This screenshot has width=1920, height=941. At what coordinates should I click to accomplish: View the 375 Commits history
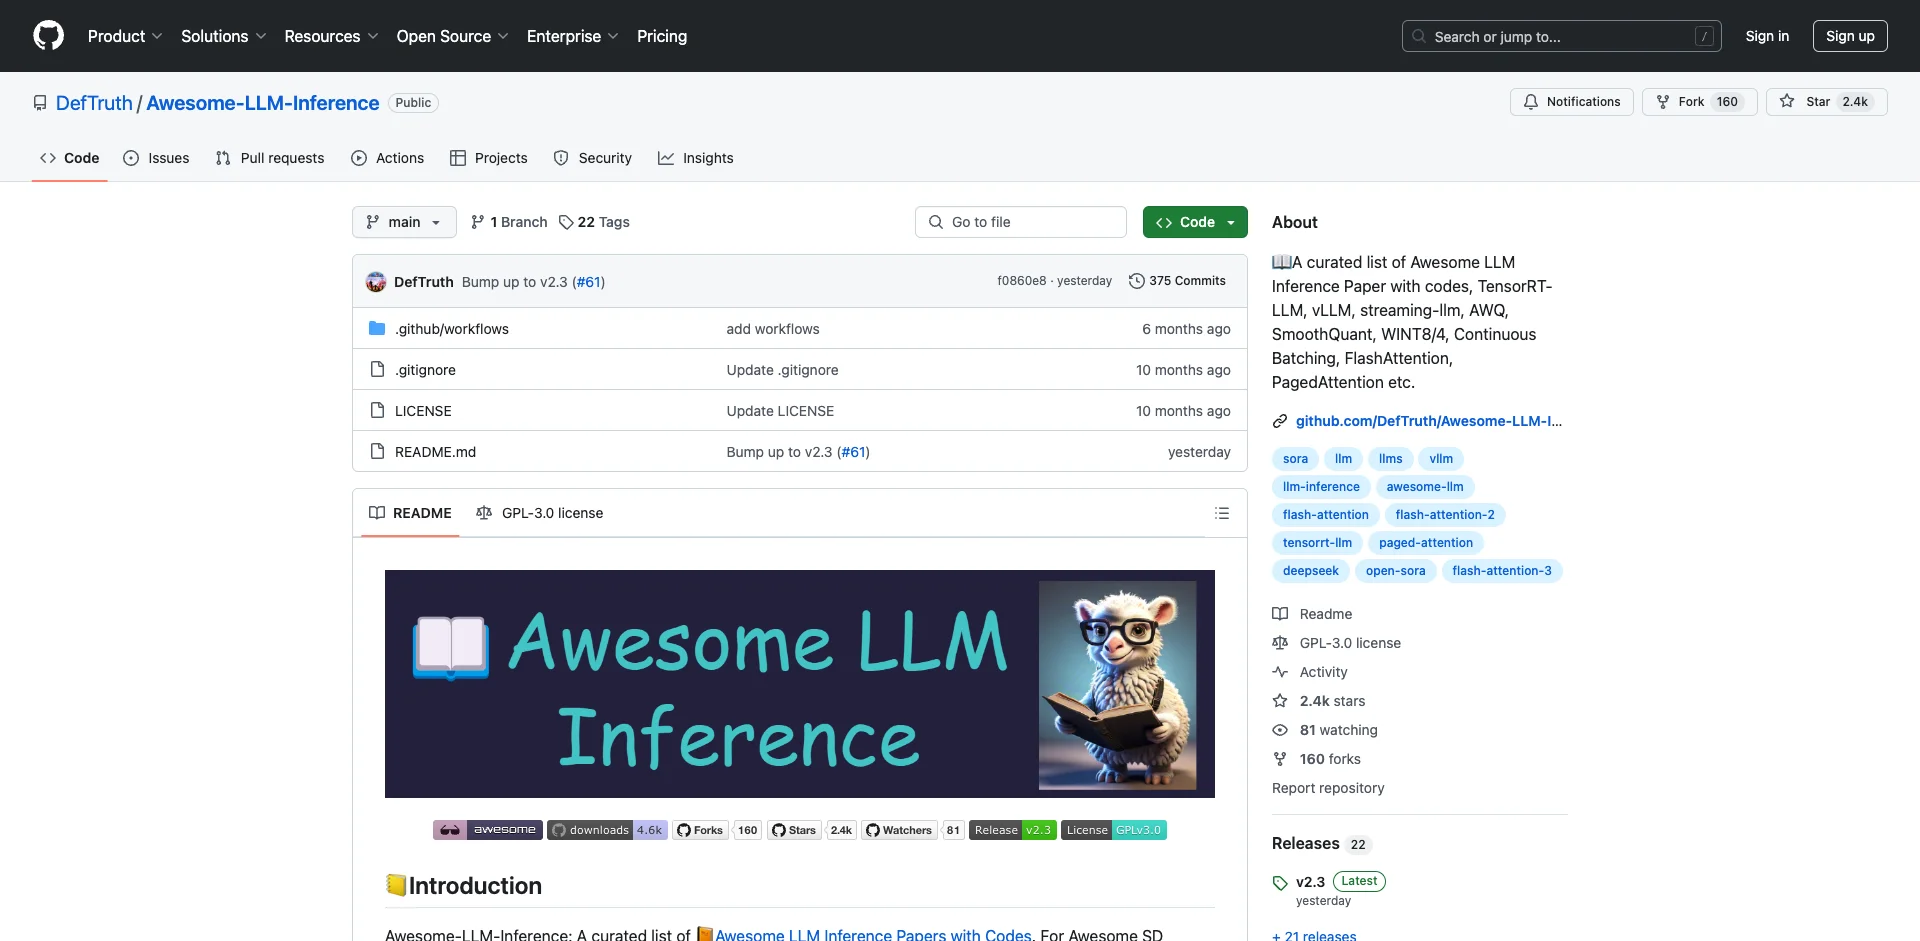click(x=1177, y=281)
